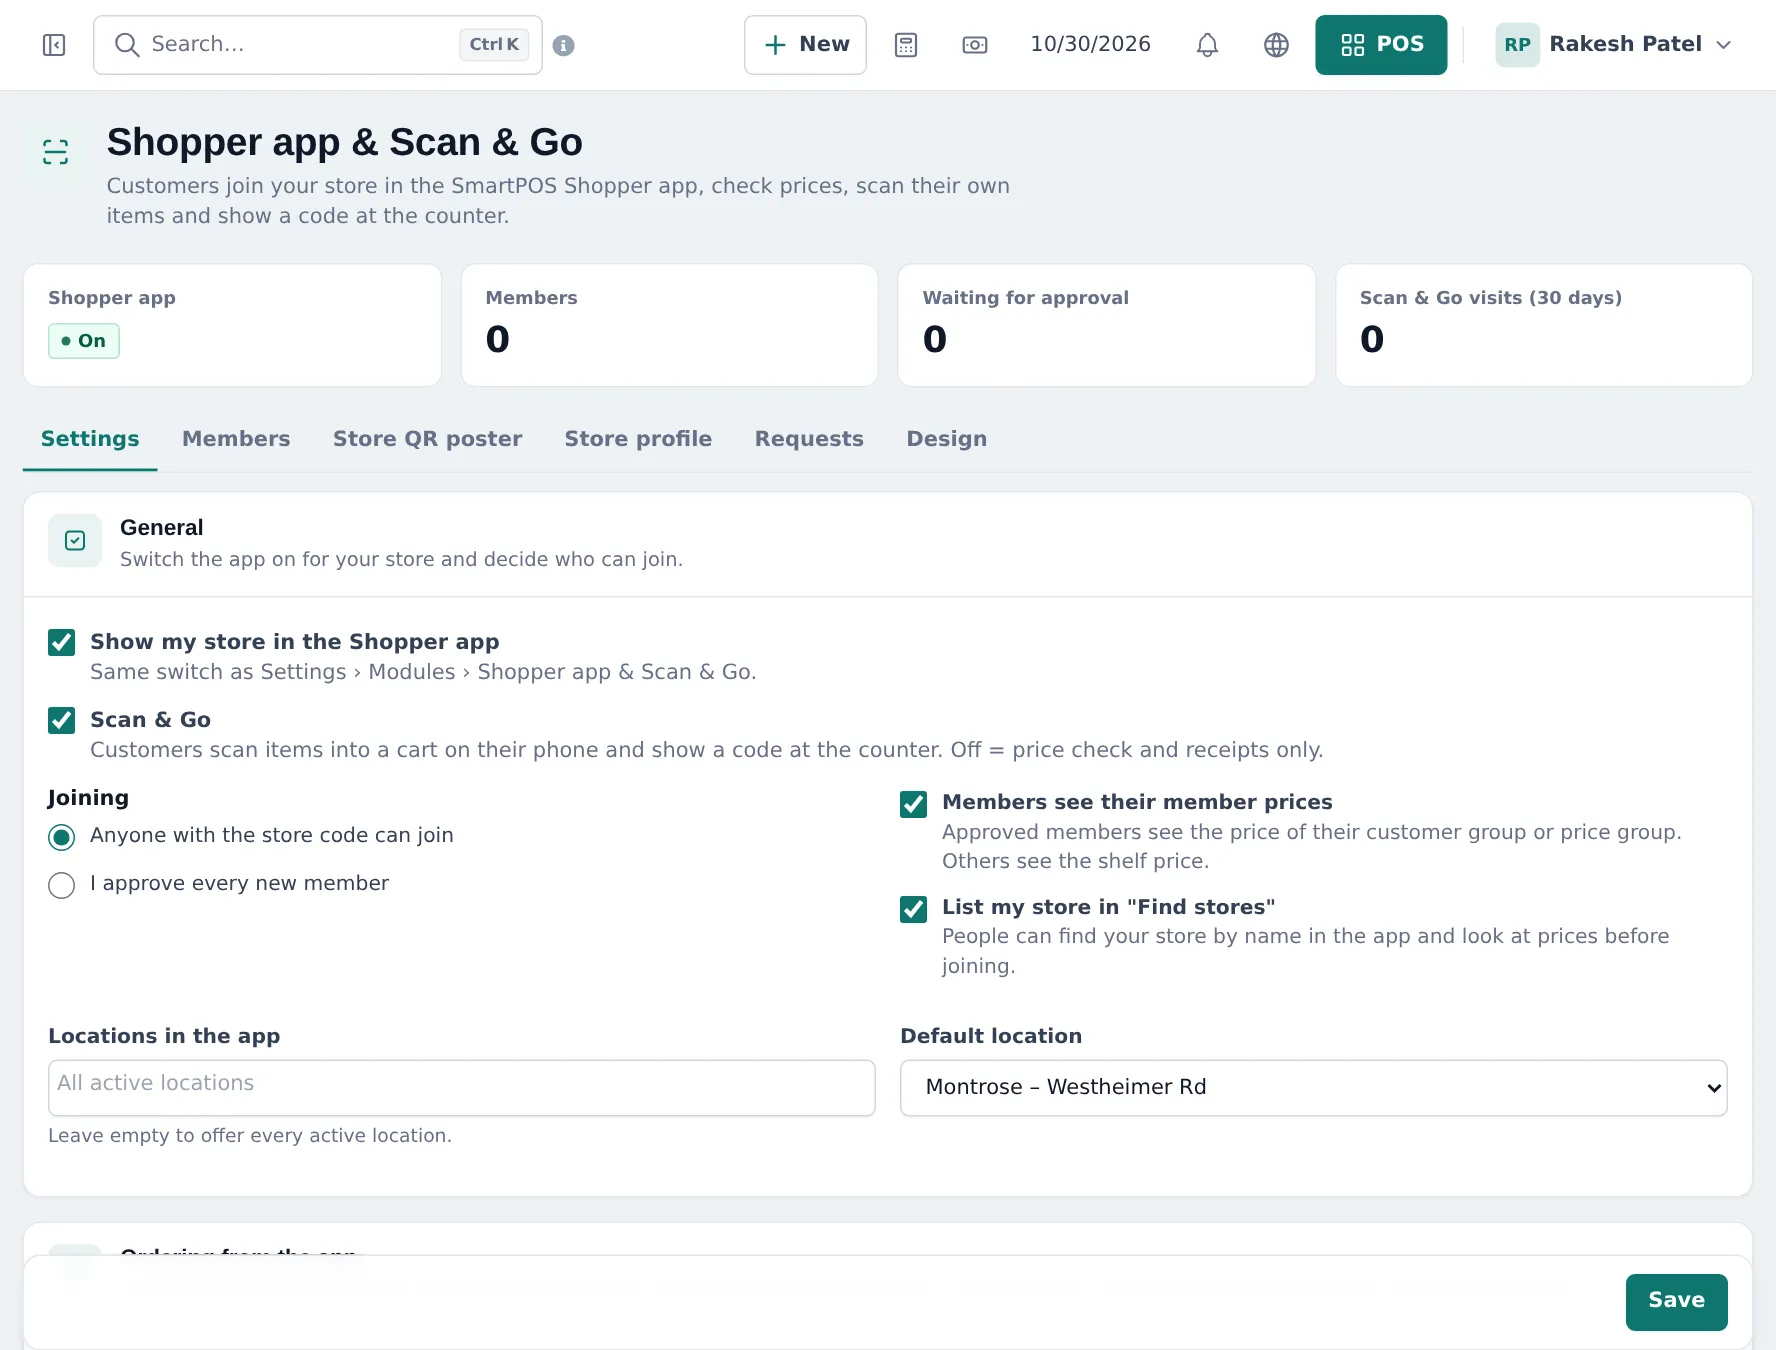Uncheck the Scan & Go checkbox
Image resolution: width=1776 pixels, height=1350 pixels.
pyautogui.click(x=62, y=720)
